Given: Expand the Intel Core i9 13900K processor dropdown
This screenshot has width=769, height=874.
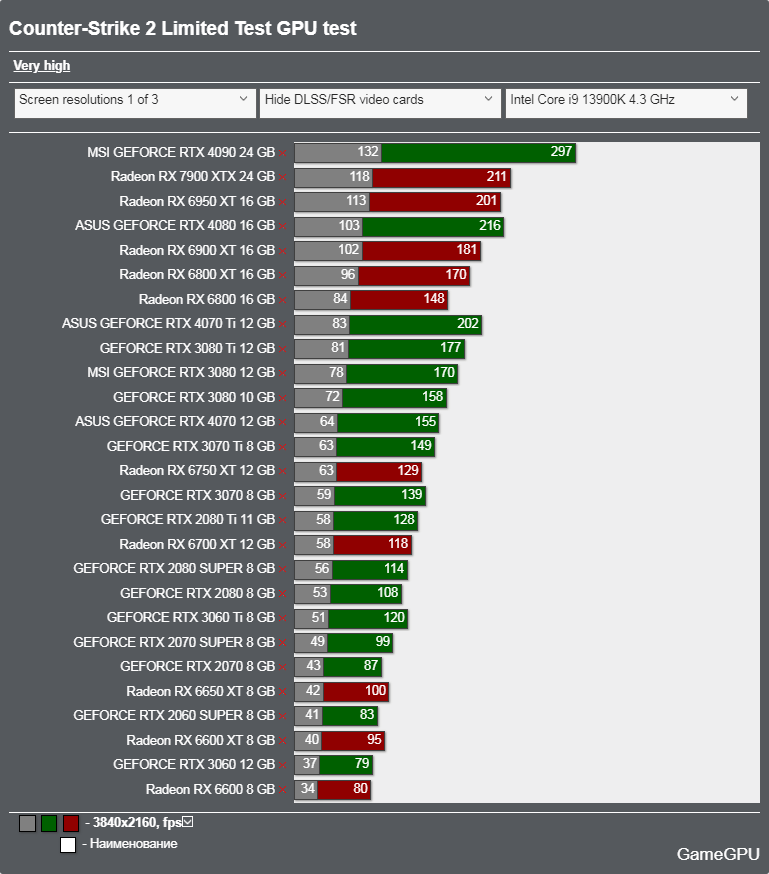Looking at the screenshot, I should [626, 103].
